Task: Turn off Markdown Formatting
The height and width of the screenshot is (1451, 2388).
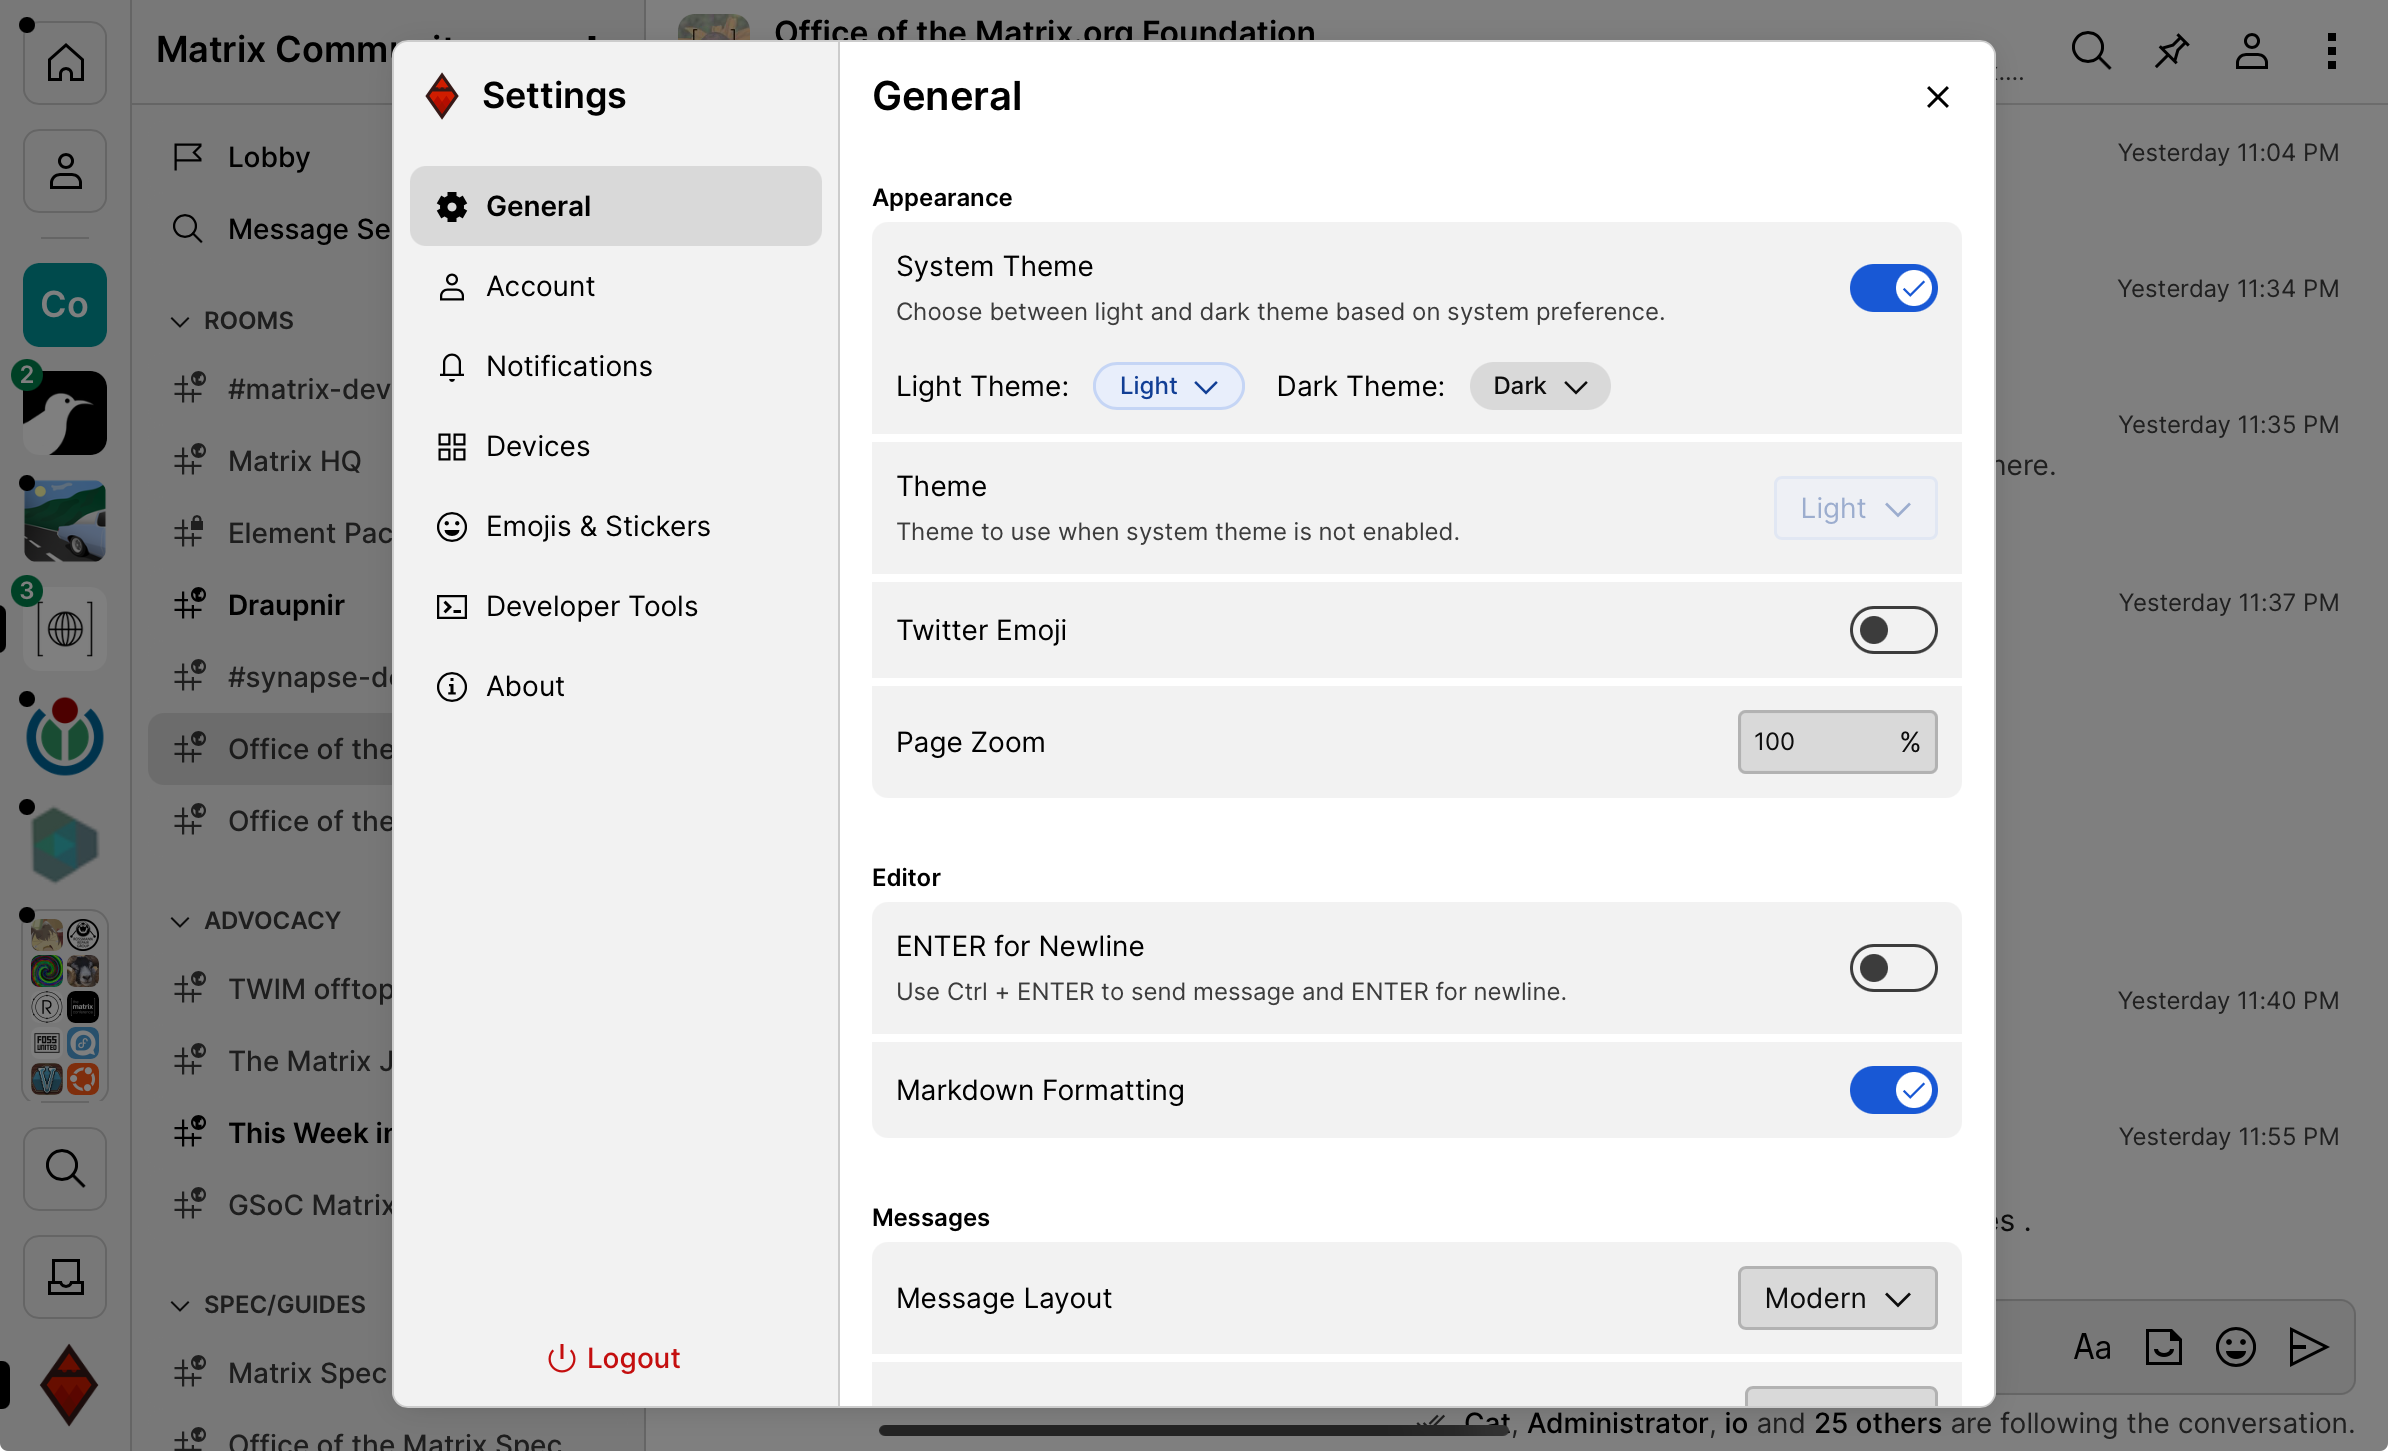Action: pyautogui.click(x=1893, y=1090)
